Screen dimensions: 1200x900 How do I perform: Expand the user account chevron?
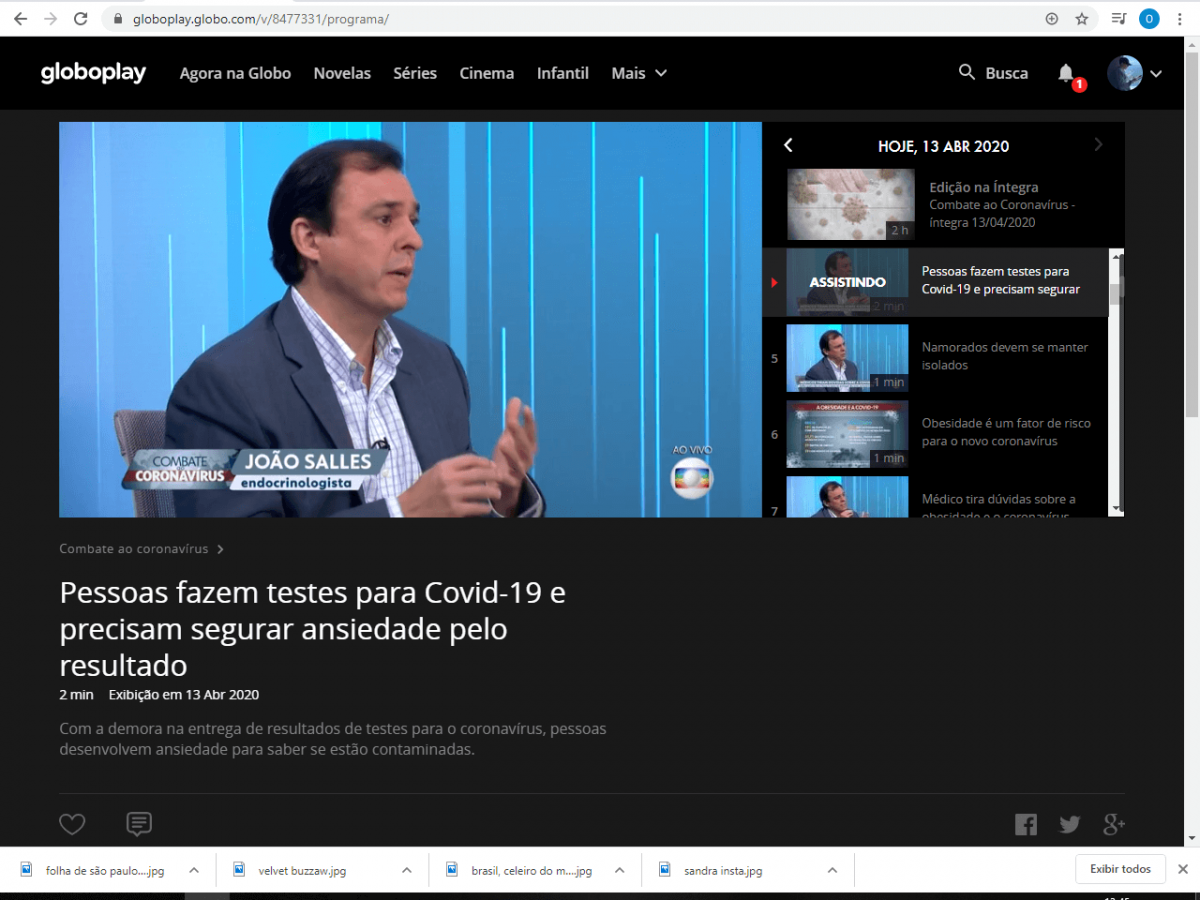(1156, 74)
